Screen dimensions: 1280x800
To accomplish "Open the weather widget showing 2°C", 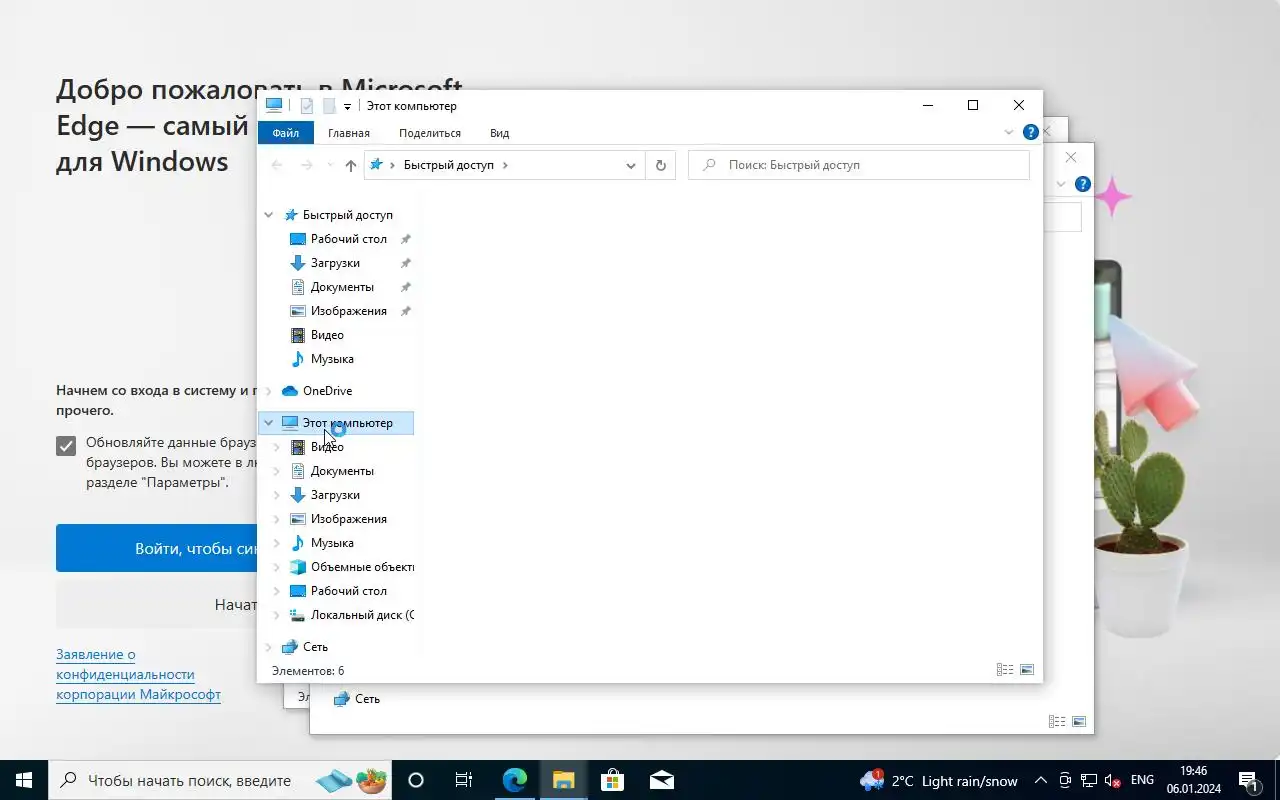I will [938, 780].
